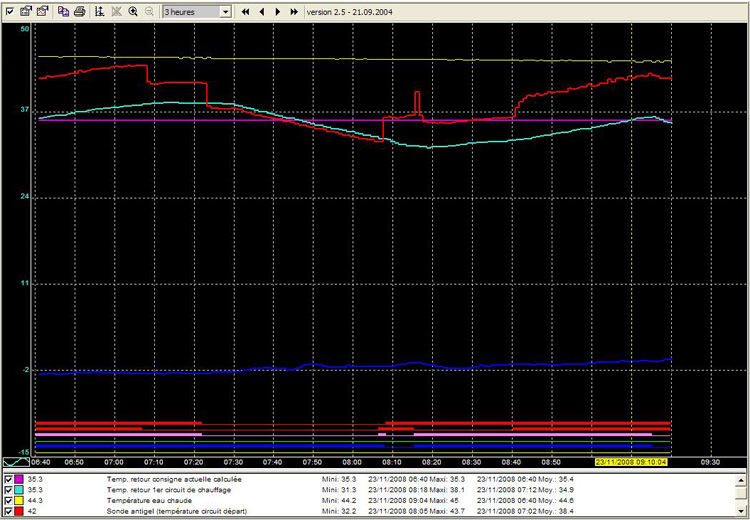Uncheck the Température eau chaude curve
Viewport: 750px width, 520px height.
tap(9, 501)
